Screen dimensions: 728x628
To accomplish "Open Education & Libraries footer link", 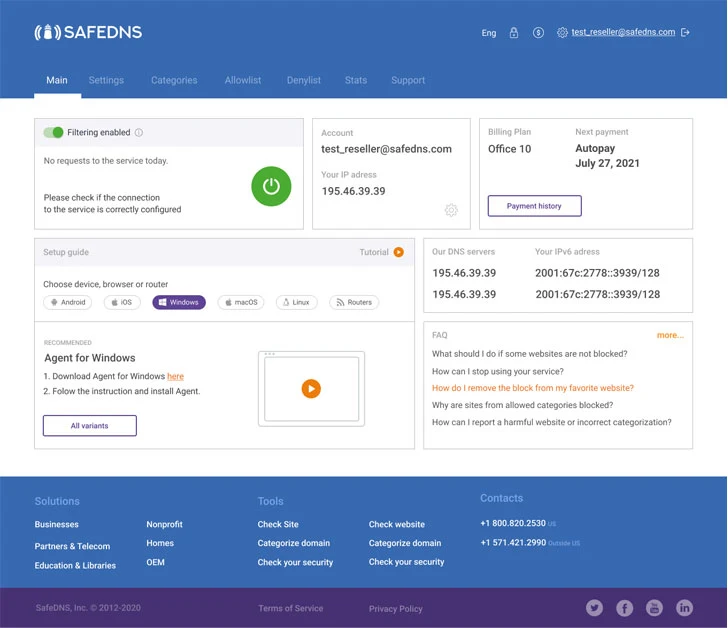I will (x=75, y=565).
